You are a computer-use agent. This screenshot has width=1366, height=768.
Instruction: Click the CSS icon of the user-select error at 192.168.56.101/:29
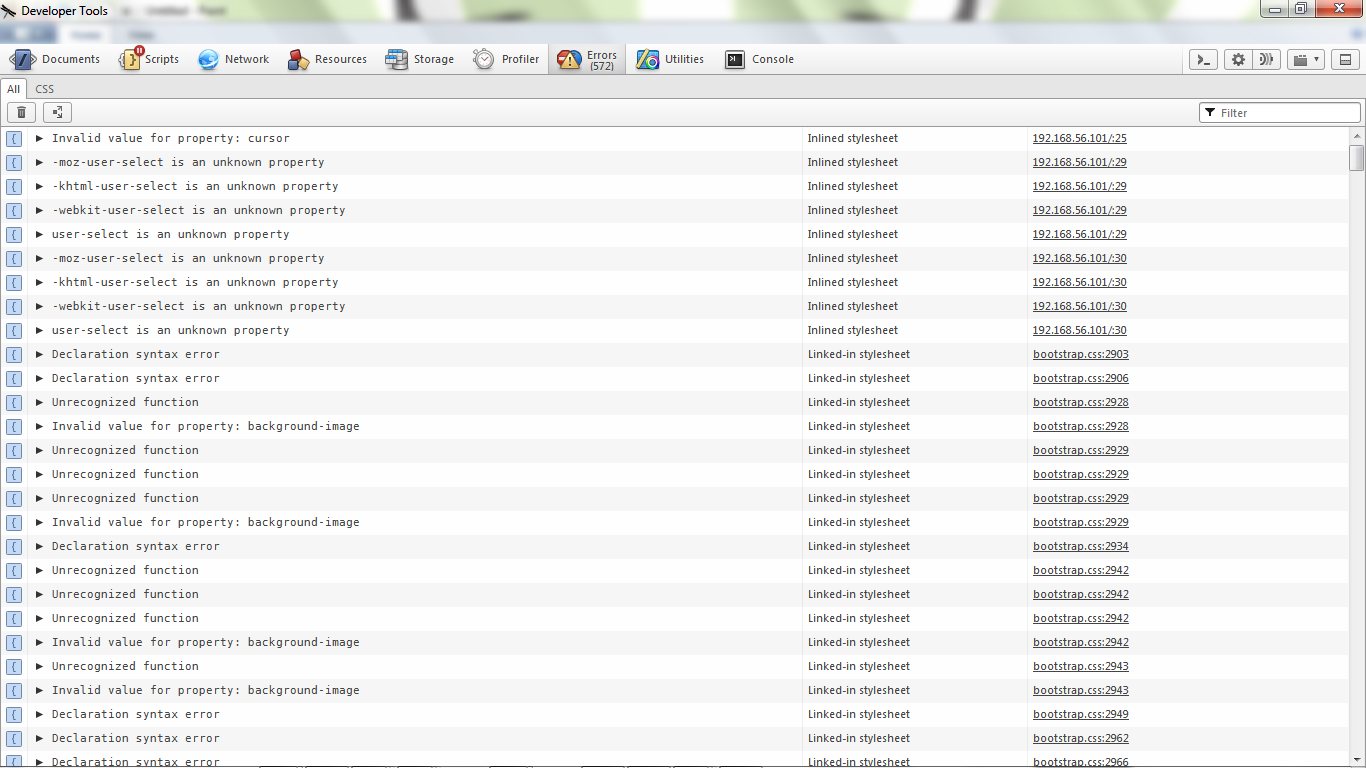(14, 235)
